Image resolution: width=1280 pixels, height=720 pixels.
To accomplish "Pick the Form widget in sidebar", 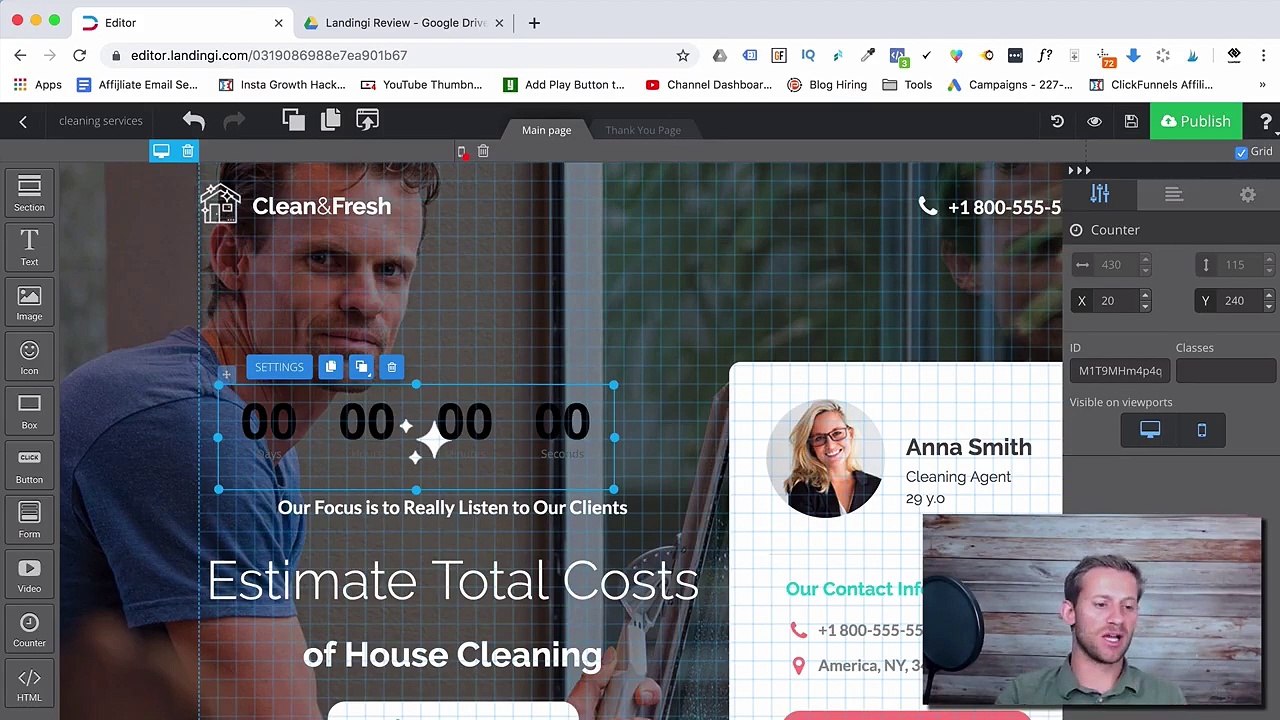I will pos(29,520).
